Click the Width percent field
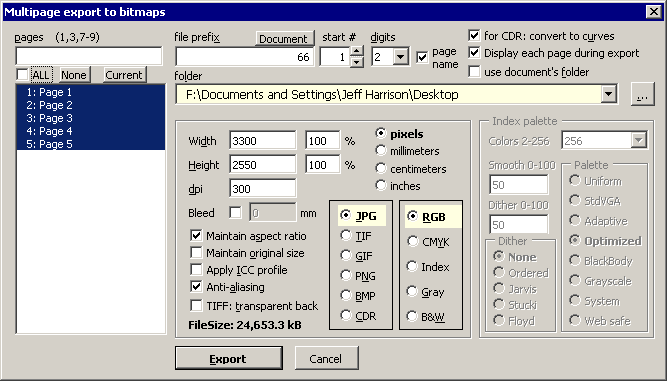Screen dimensions: 667x381 (x=322, y=140)
